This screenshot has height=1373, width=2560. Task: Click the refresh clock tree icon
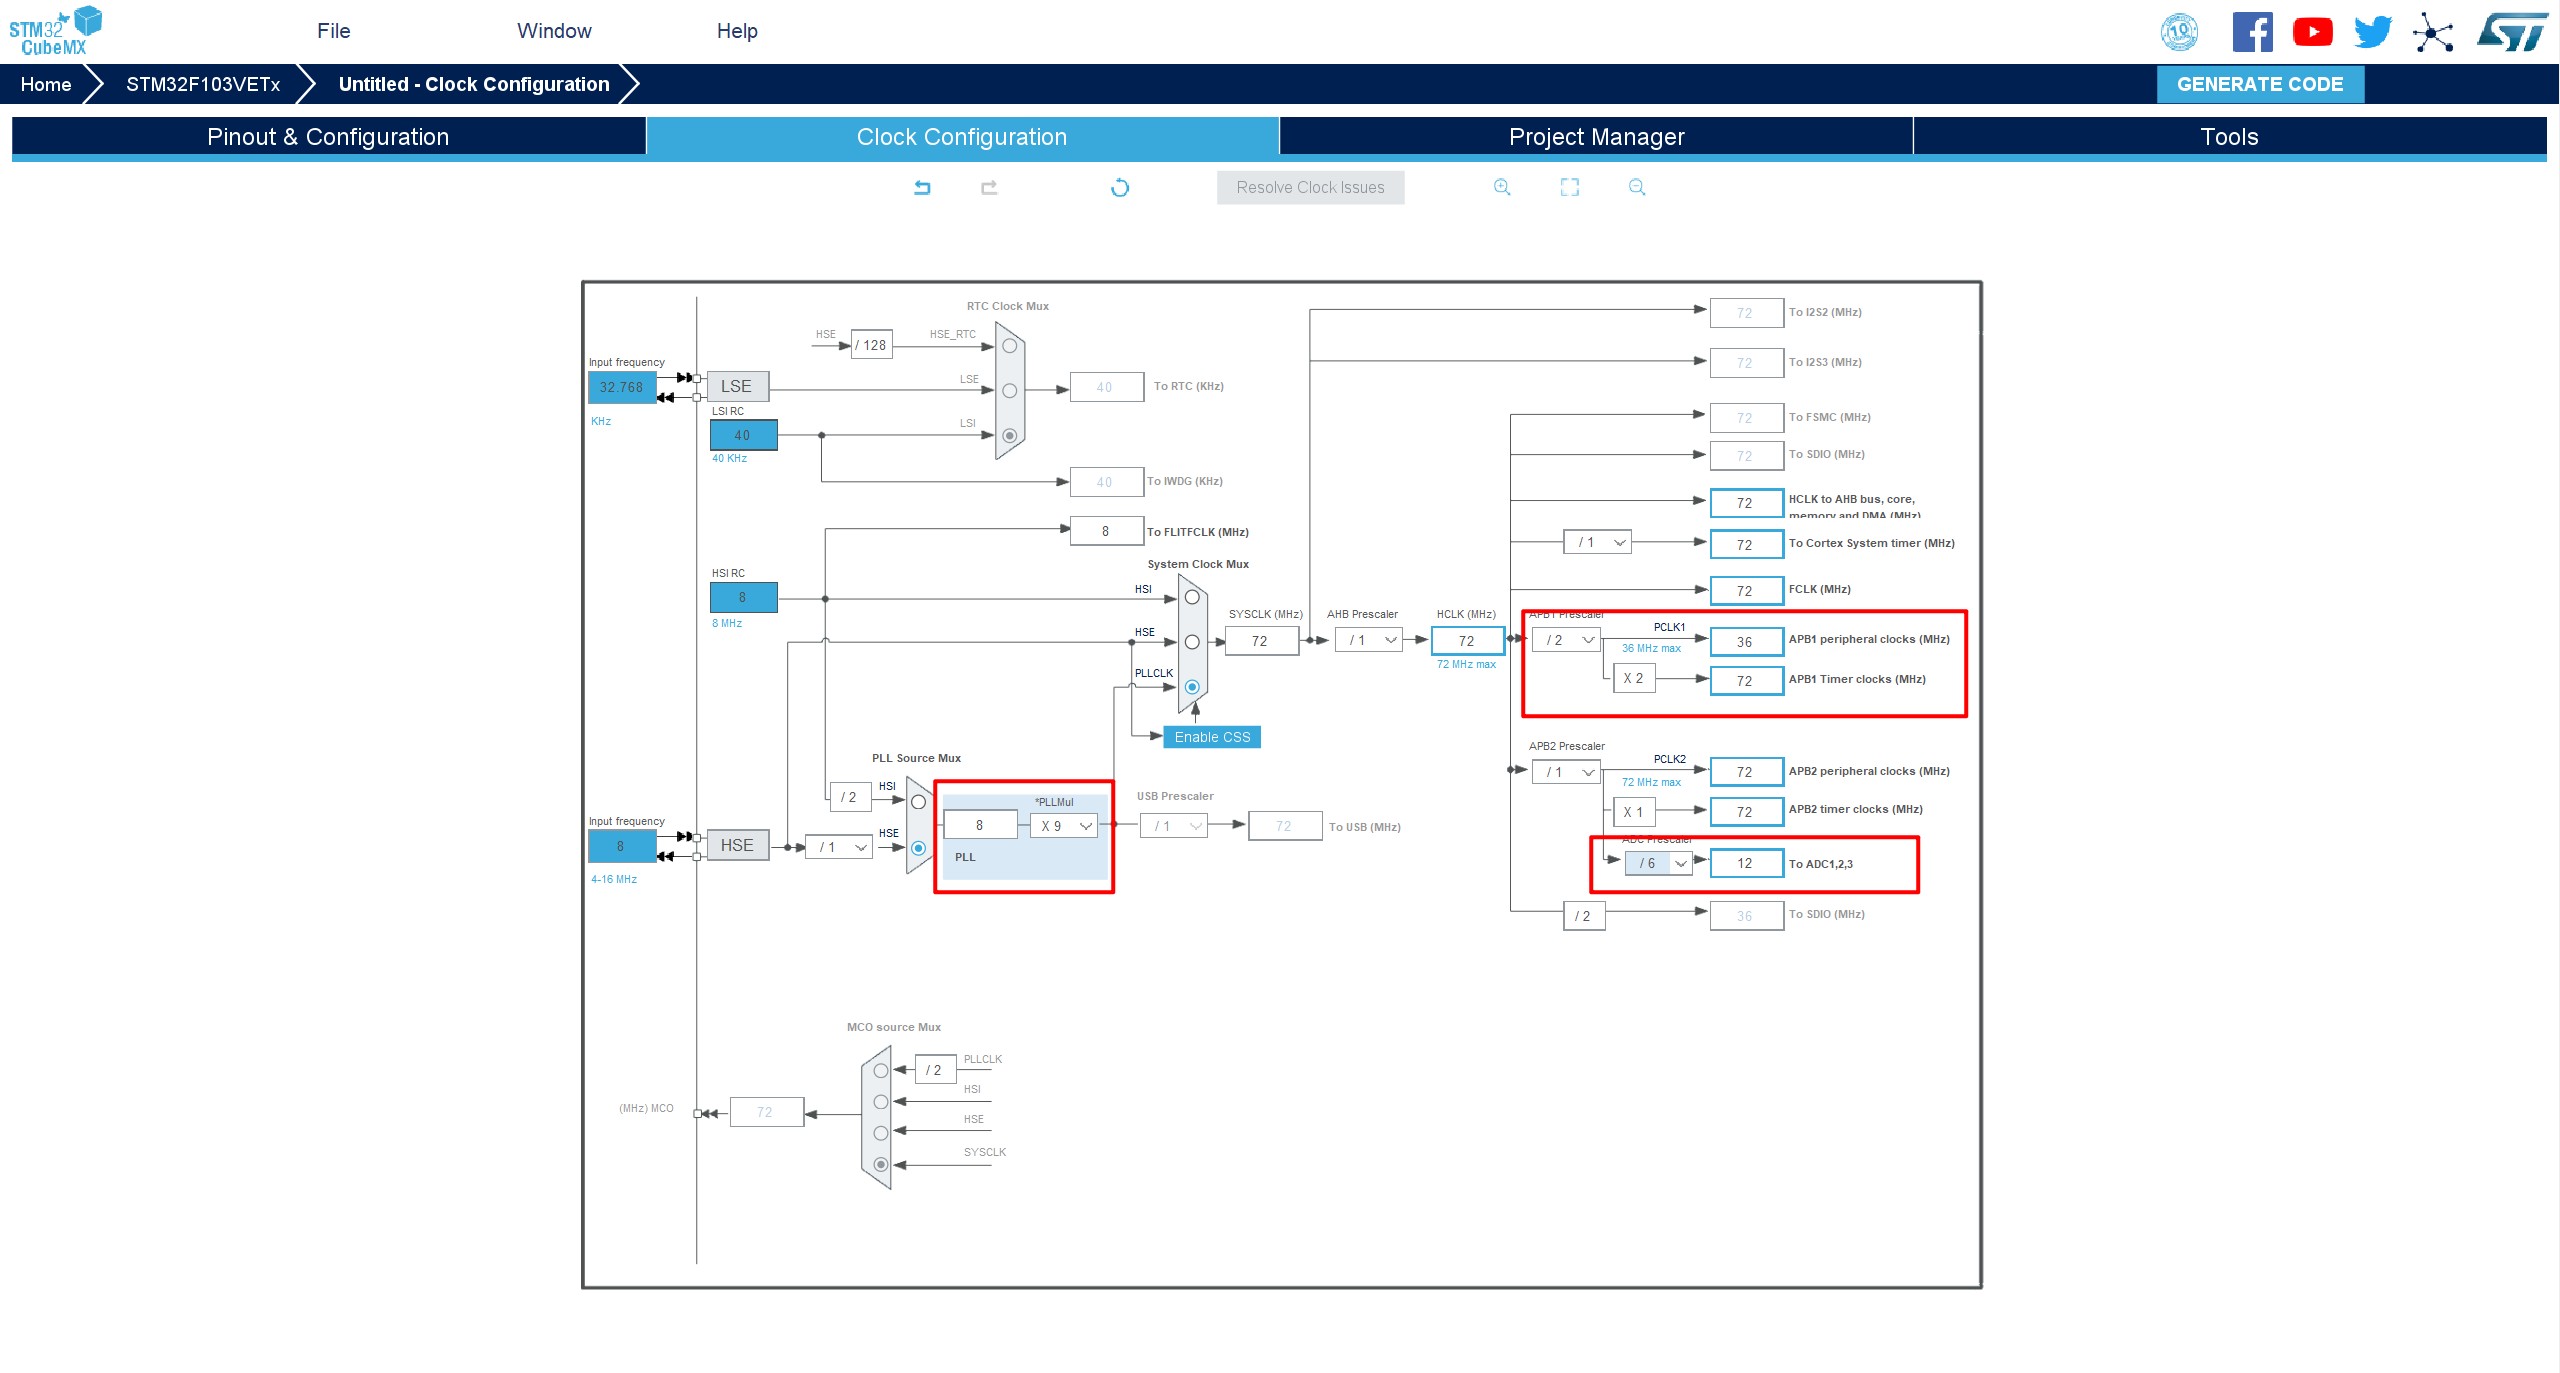(x=1120, y=187)
